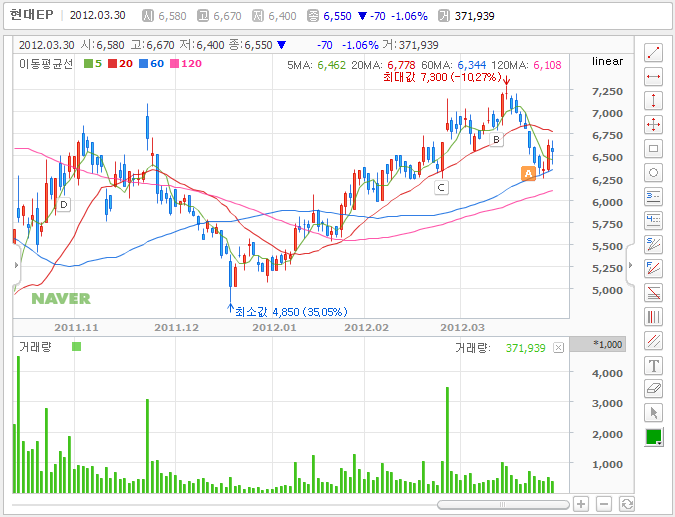Toggle the 5-day moving average line
The width and height of the screenshot is (675, 517).
pyautogui.click(x=93, y=64)
